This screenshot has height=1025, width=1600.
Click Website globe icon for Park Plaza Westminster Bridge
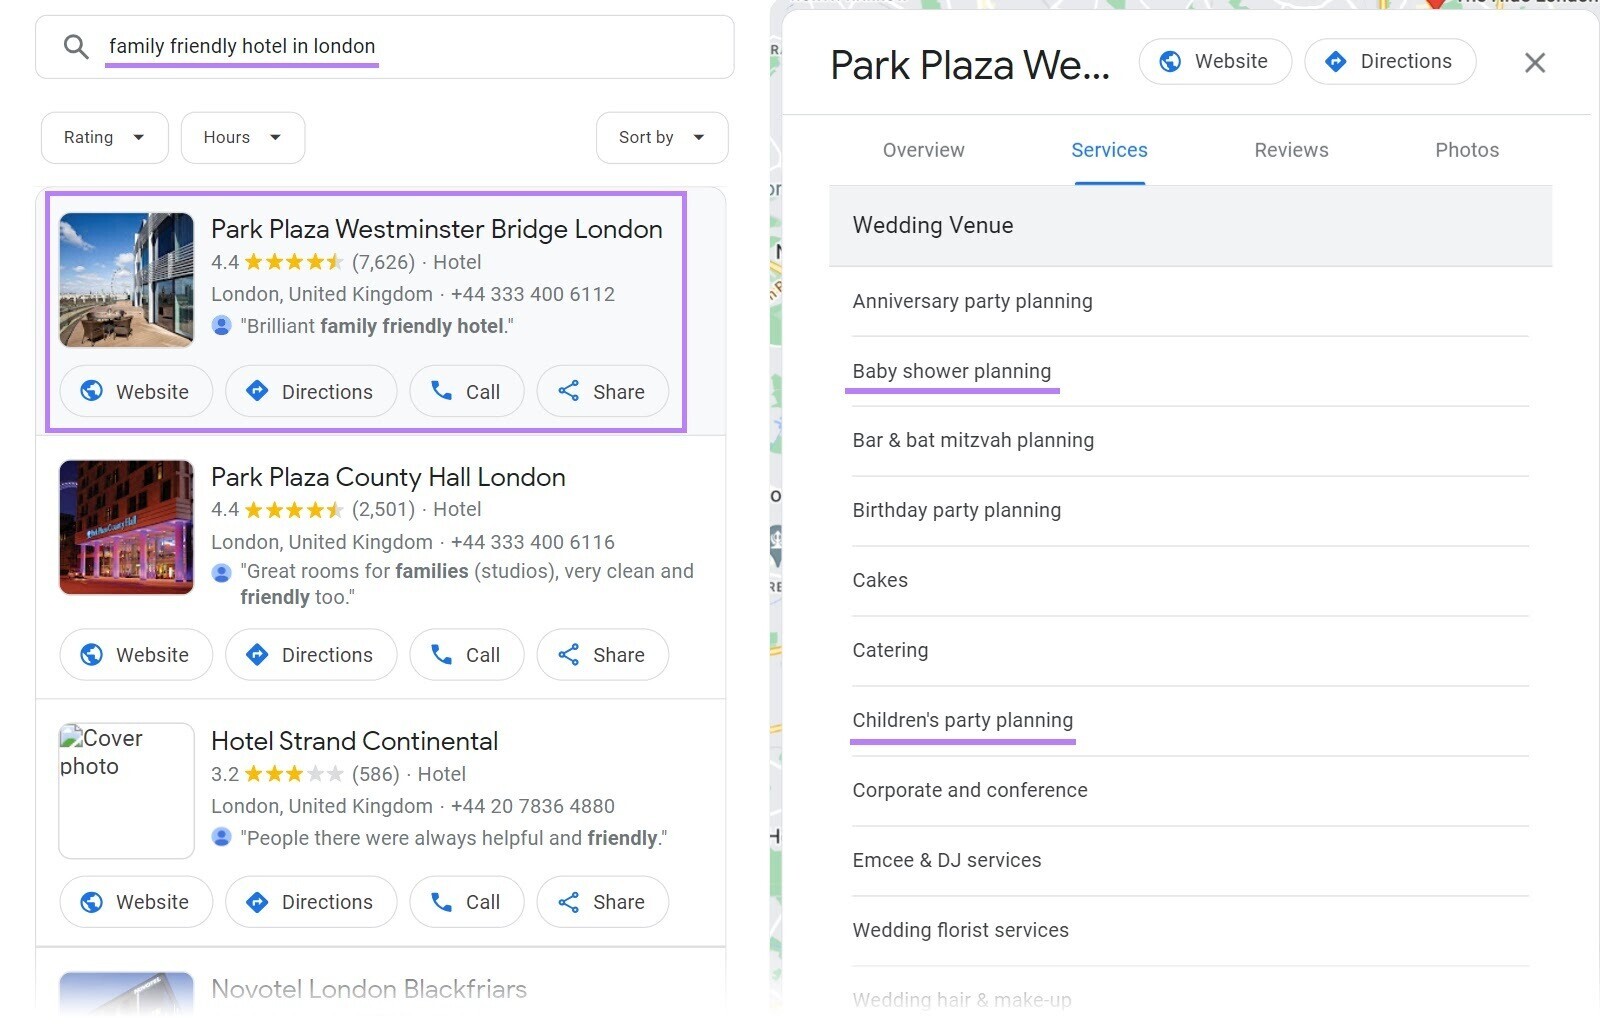tap(92, 391)
